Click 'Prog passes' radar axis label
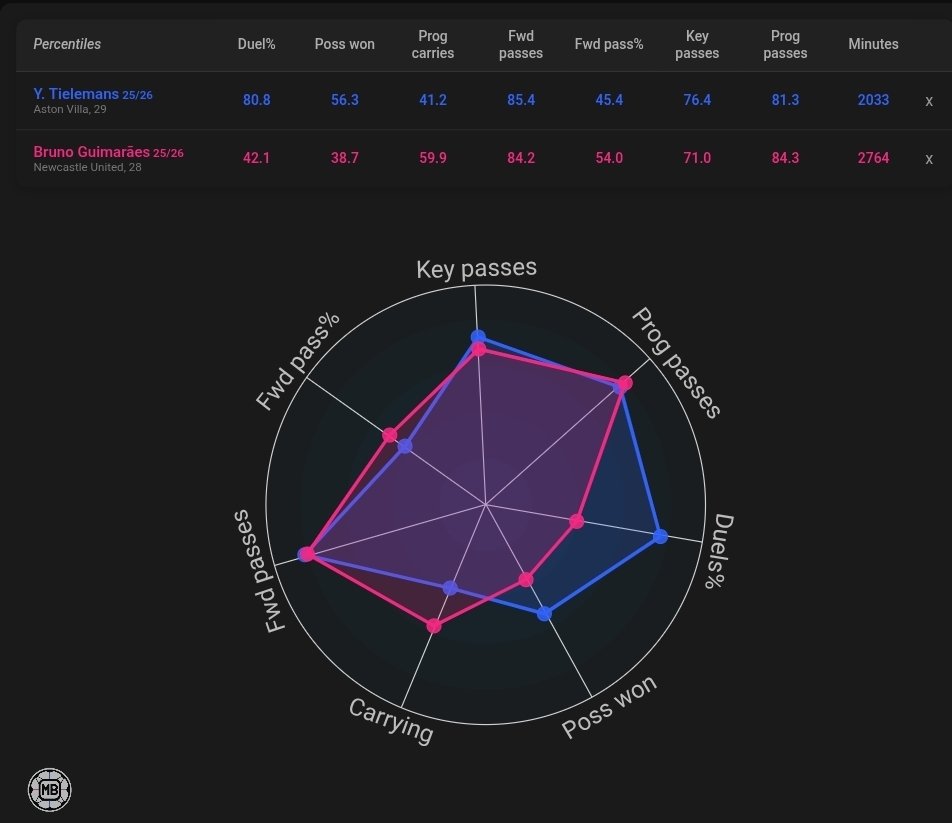952x823 pixels. (x=676, y=363)
